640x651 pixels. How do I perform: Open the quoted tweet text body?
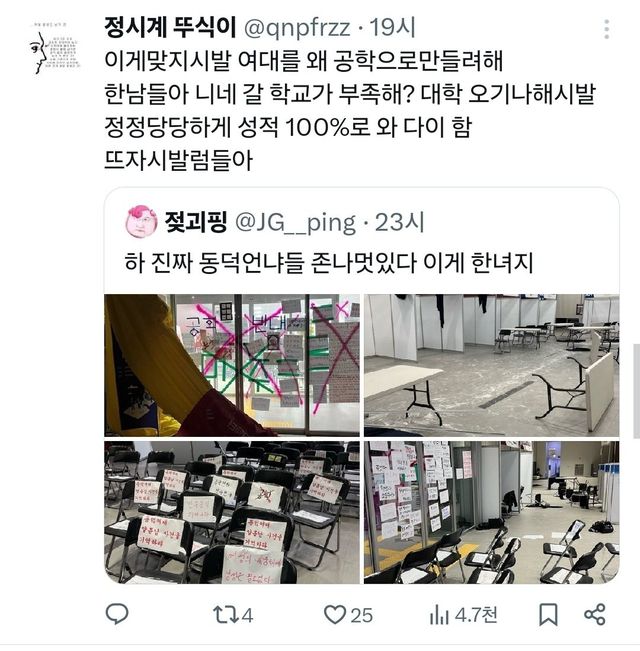tap(329, 263)
